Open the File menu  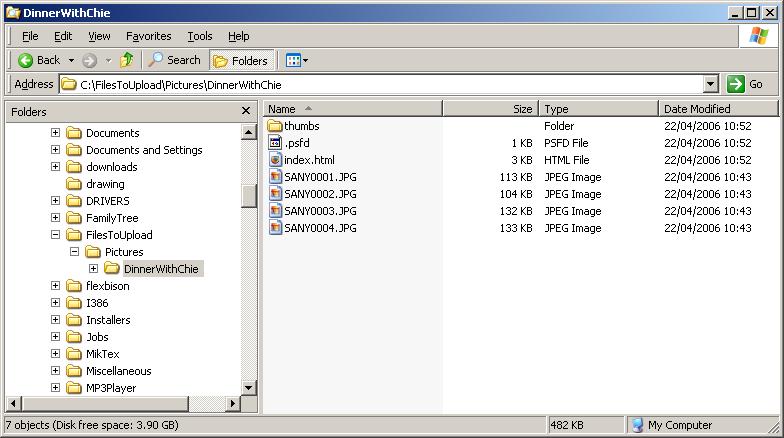point(30,36)
